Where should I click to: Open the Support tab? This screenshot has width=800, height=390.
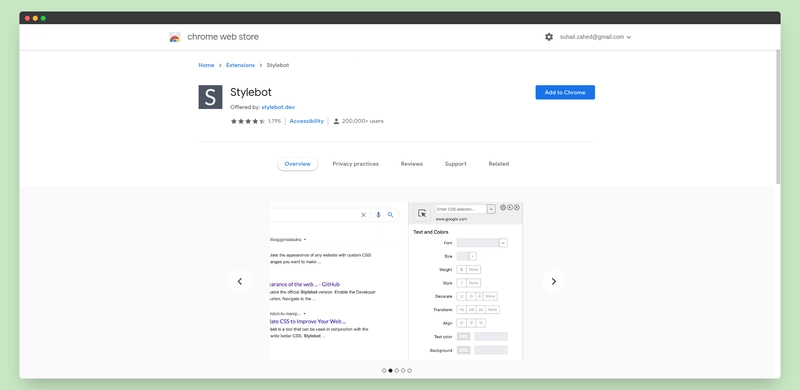coord(456,164)
